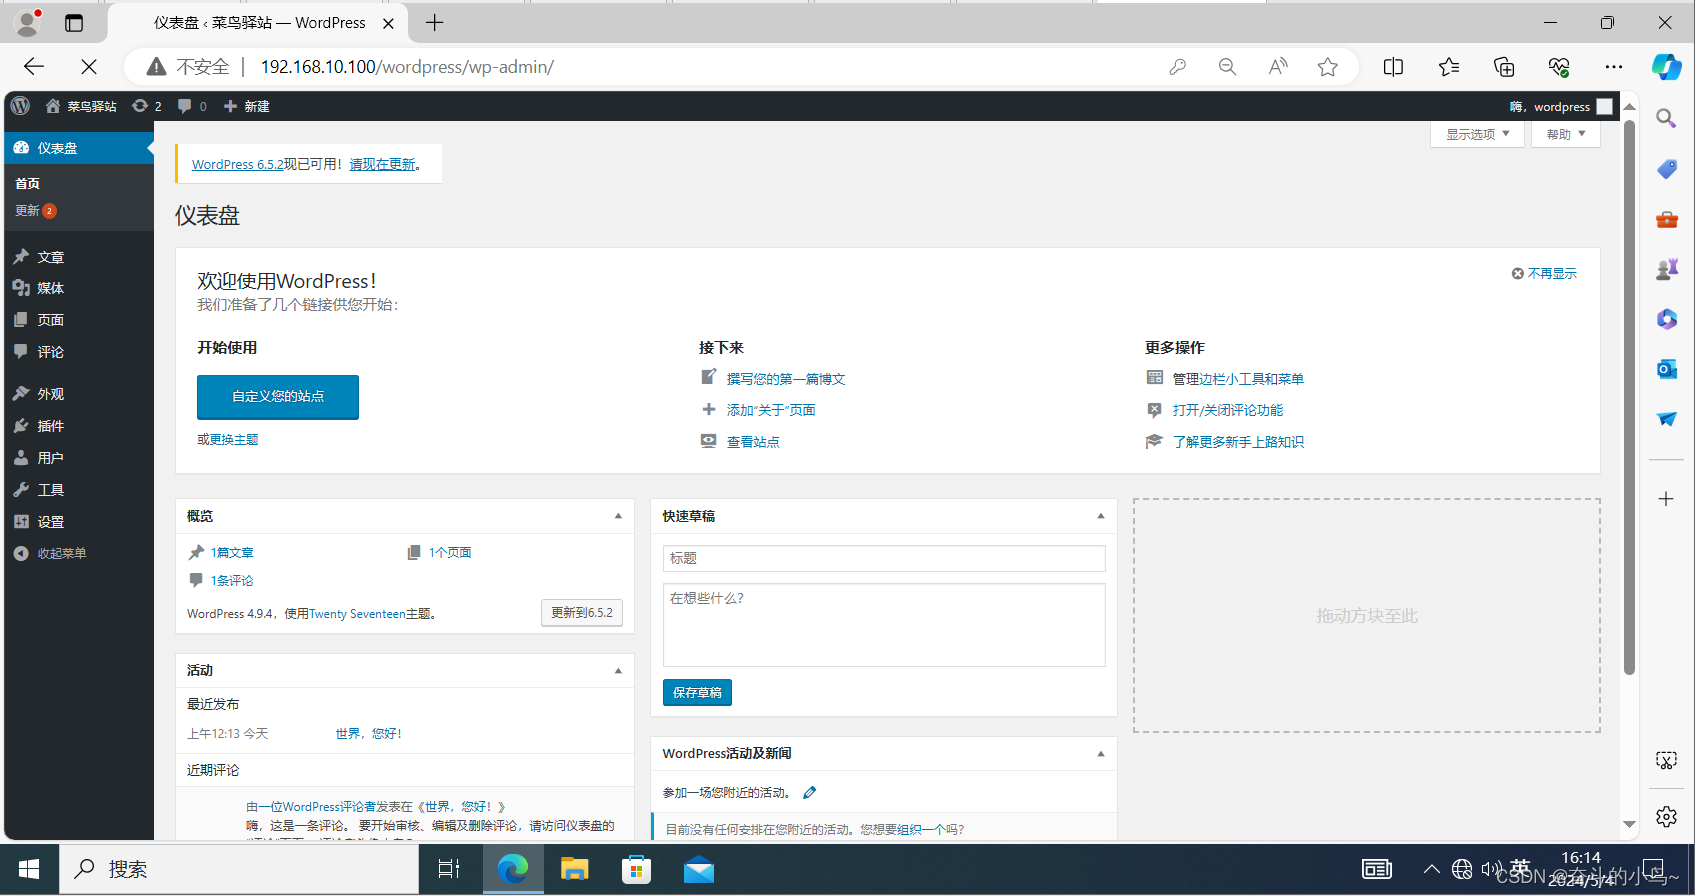Image resolution: width=1695 pixels, height=896 pixels.
Task: Open Read aloud icon in address bar
Action: [x=1277, y=67]
